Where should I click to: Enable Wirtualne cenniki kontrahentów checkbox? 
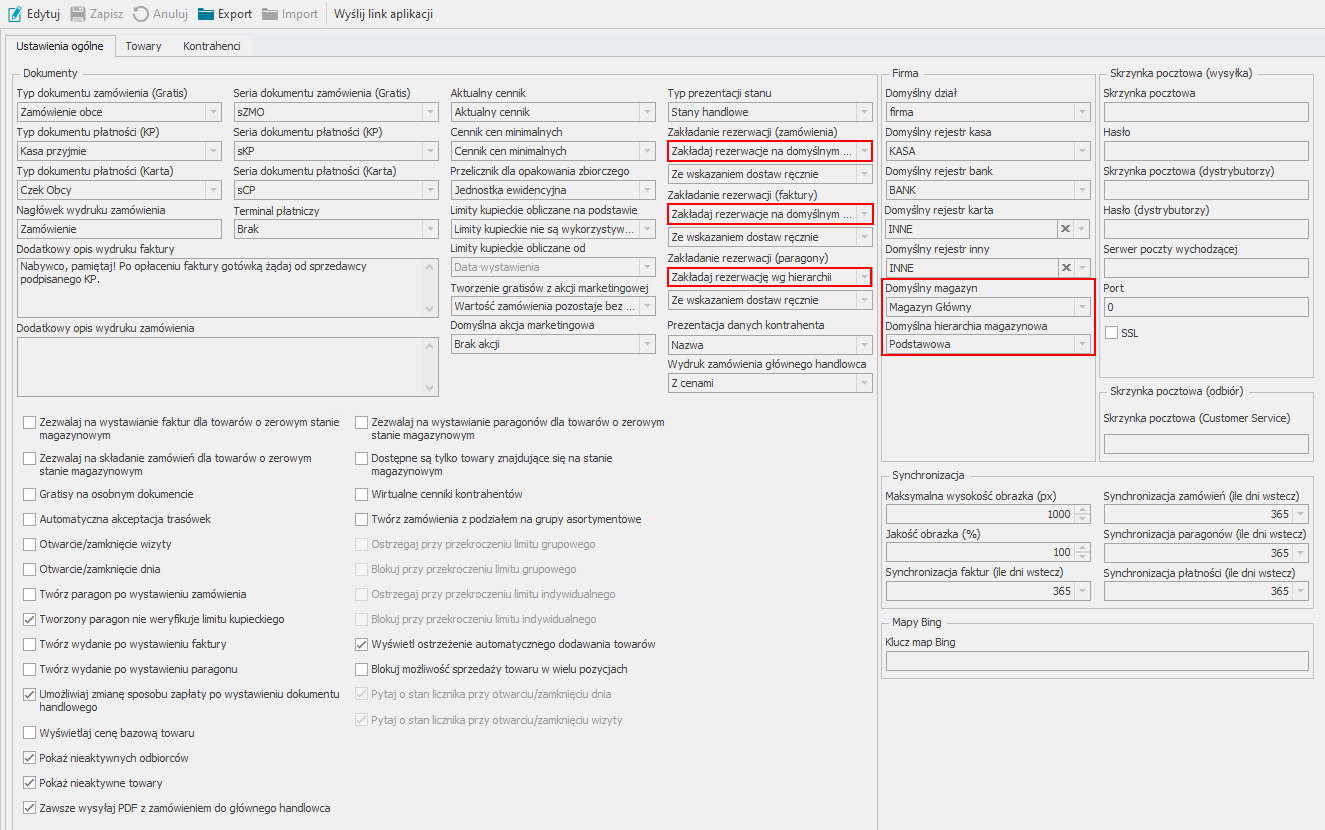point(363,494)
